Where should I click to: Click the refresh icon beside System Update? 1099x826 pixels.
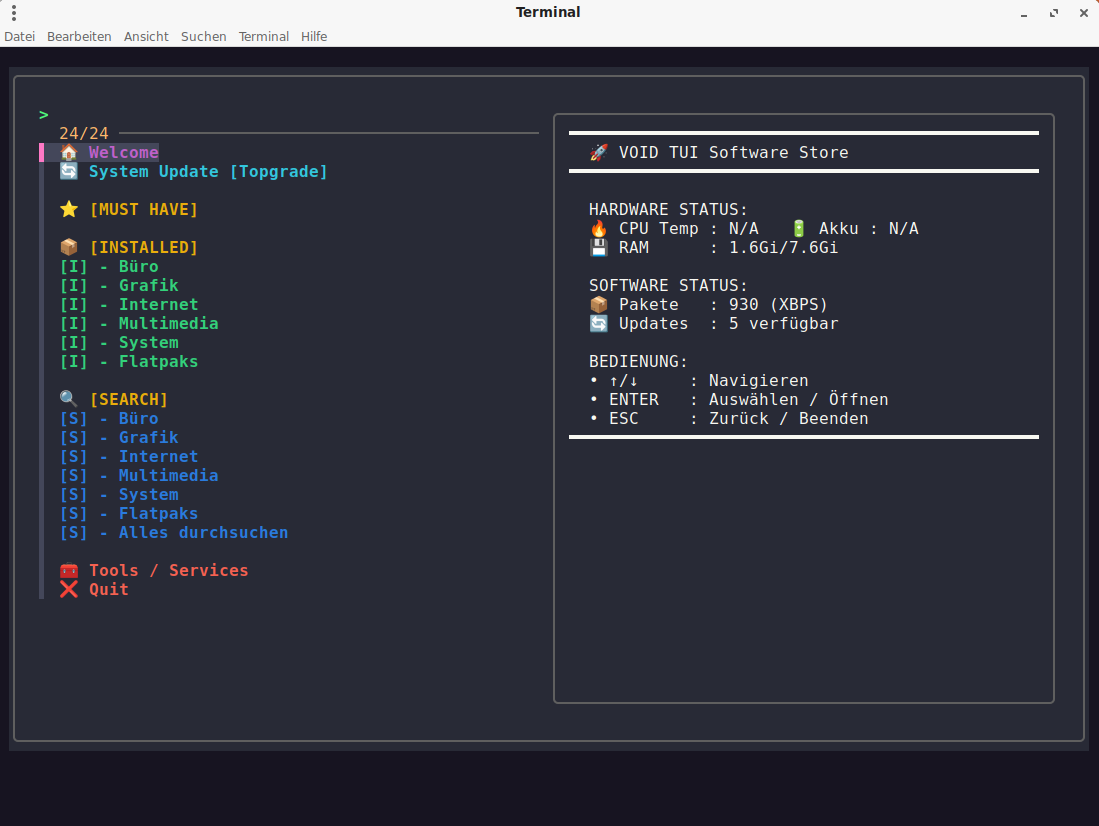(68, 172)
